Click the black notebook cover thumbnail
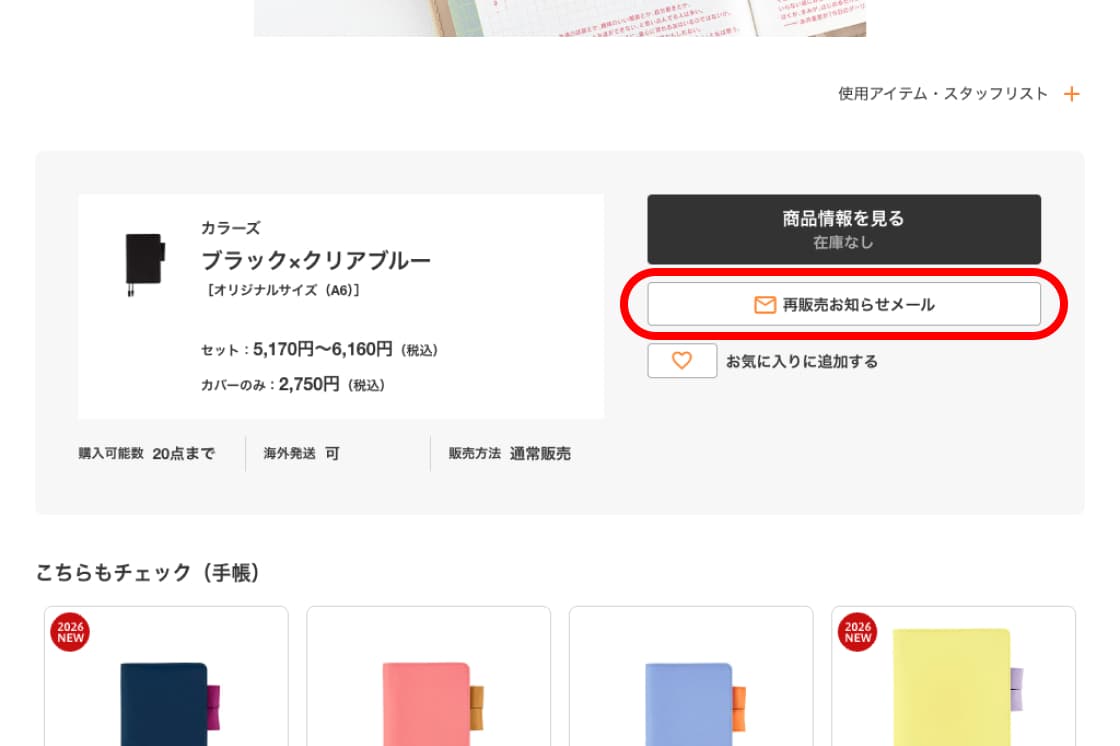The image size is (1120, 746). coord(144,263)
